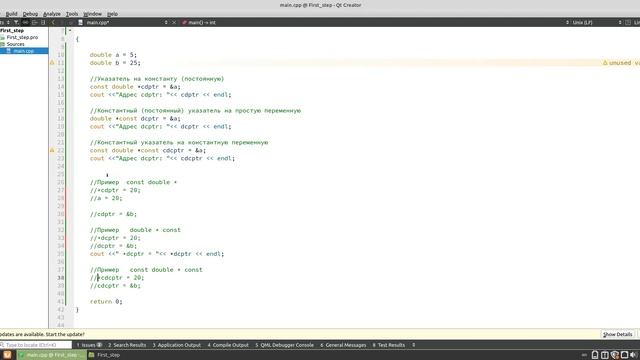The height and width of the screenshot is (360, 640).
Task: Click the removable drive tray icon
Action: 595,355
